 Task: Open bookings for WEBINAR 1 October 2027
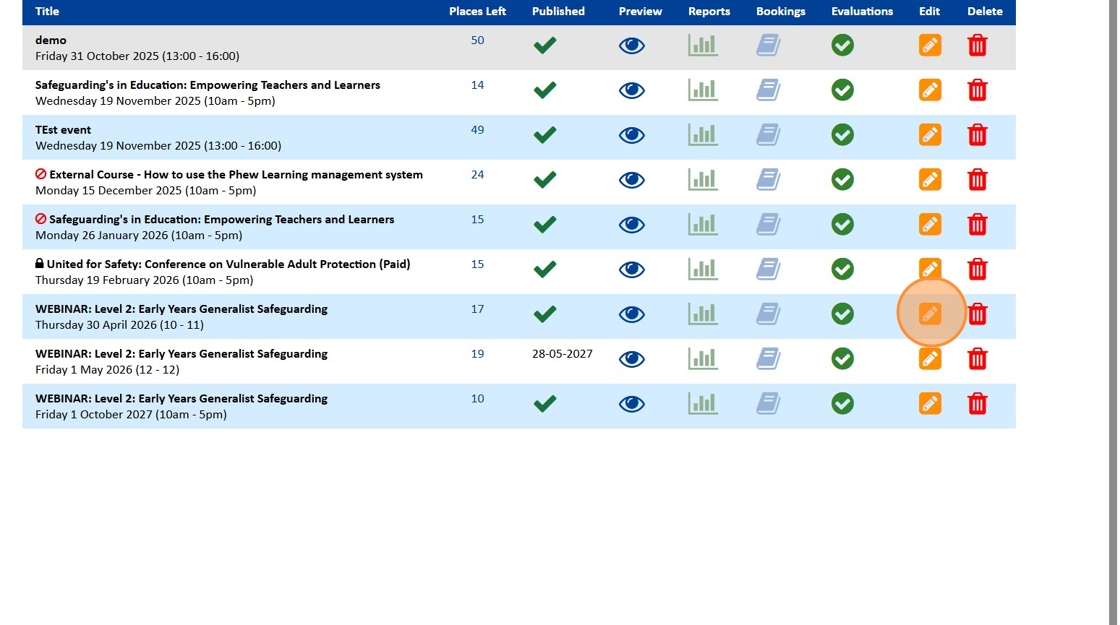769,404
